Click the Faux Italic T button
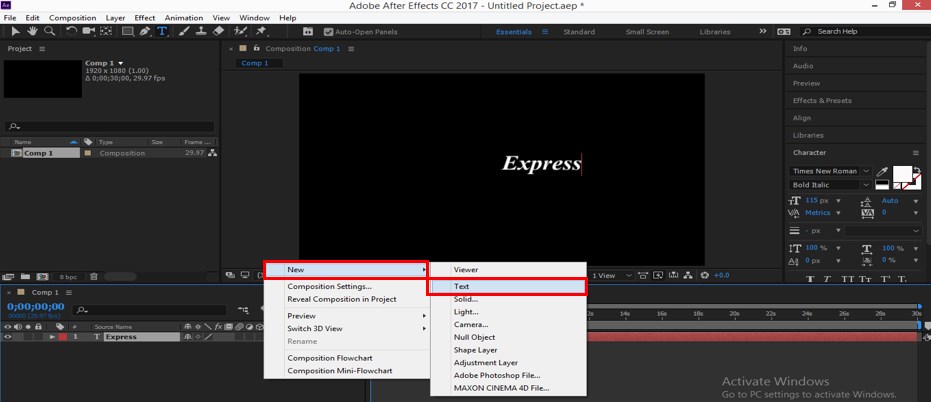Screen dimensions: 931x402 click(x=829, y=278)
